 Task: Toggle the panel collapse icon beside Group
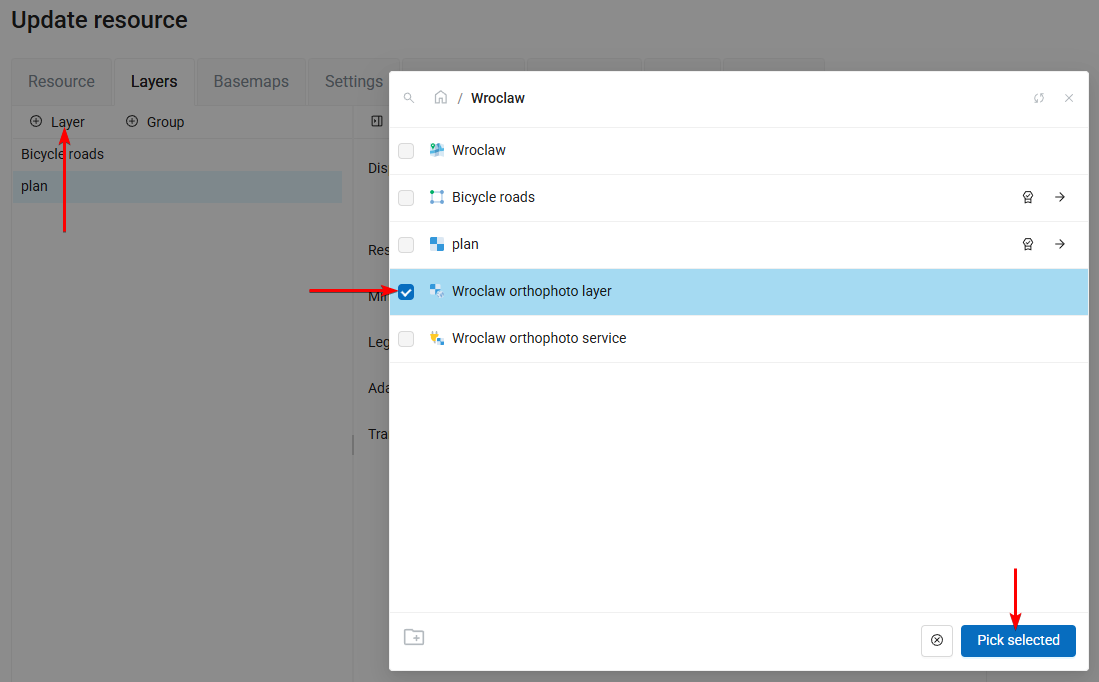(377, 121)
